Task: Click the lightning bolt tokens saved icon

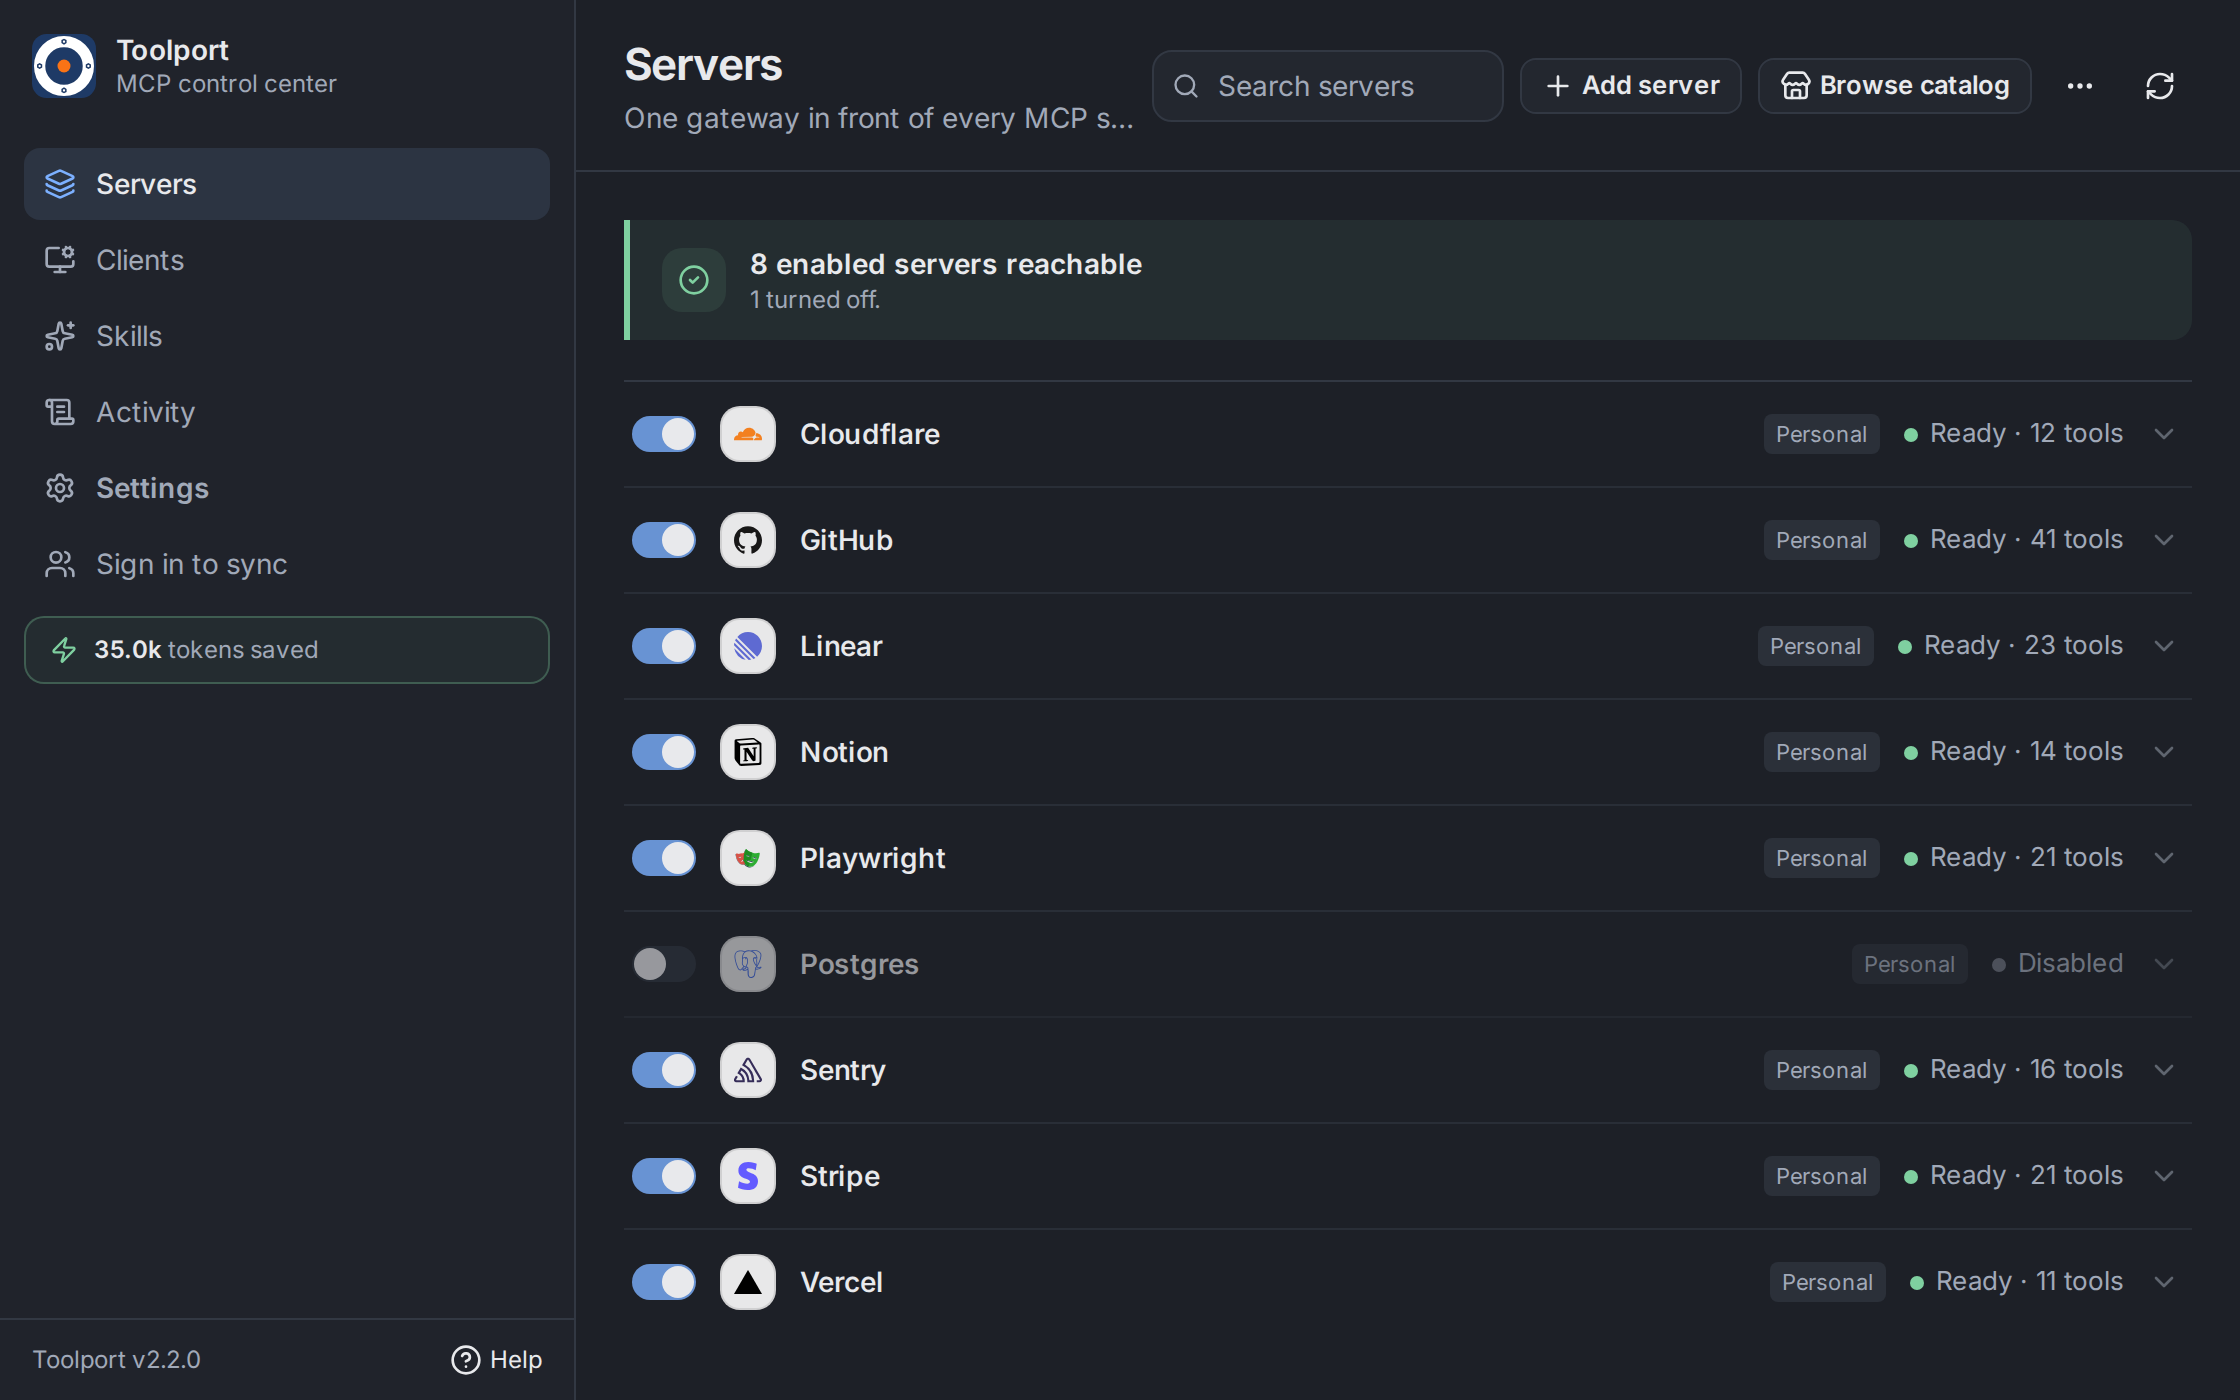Action: pyautogui.click(x=64, y=650)
